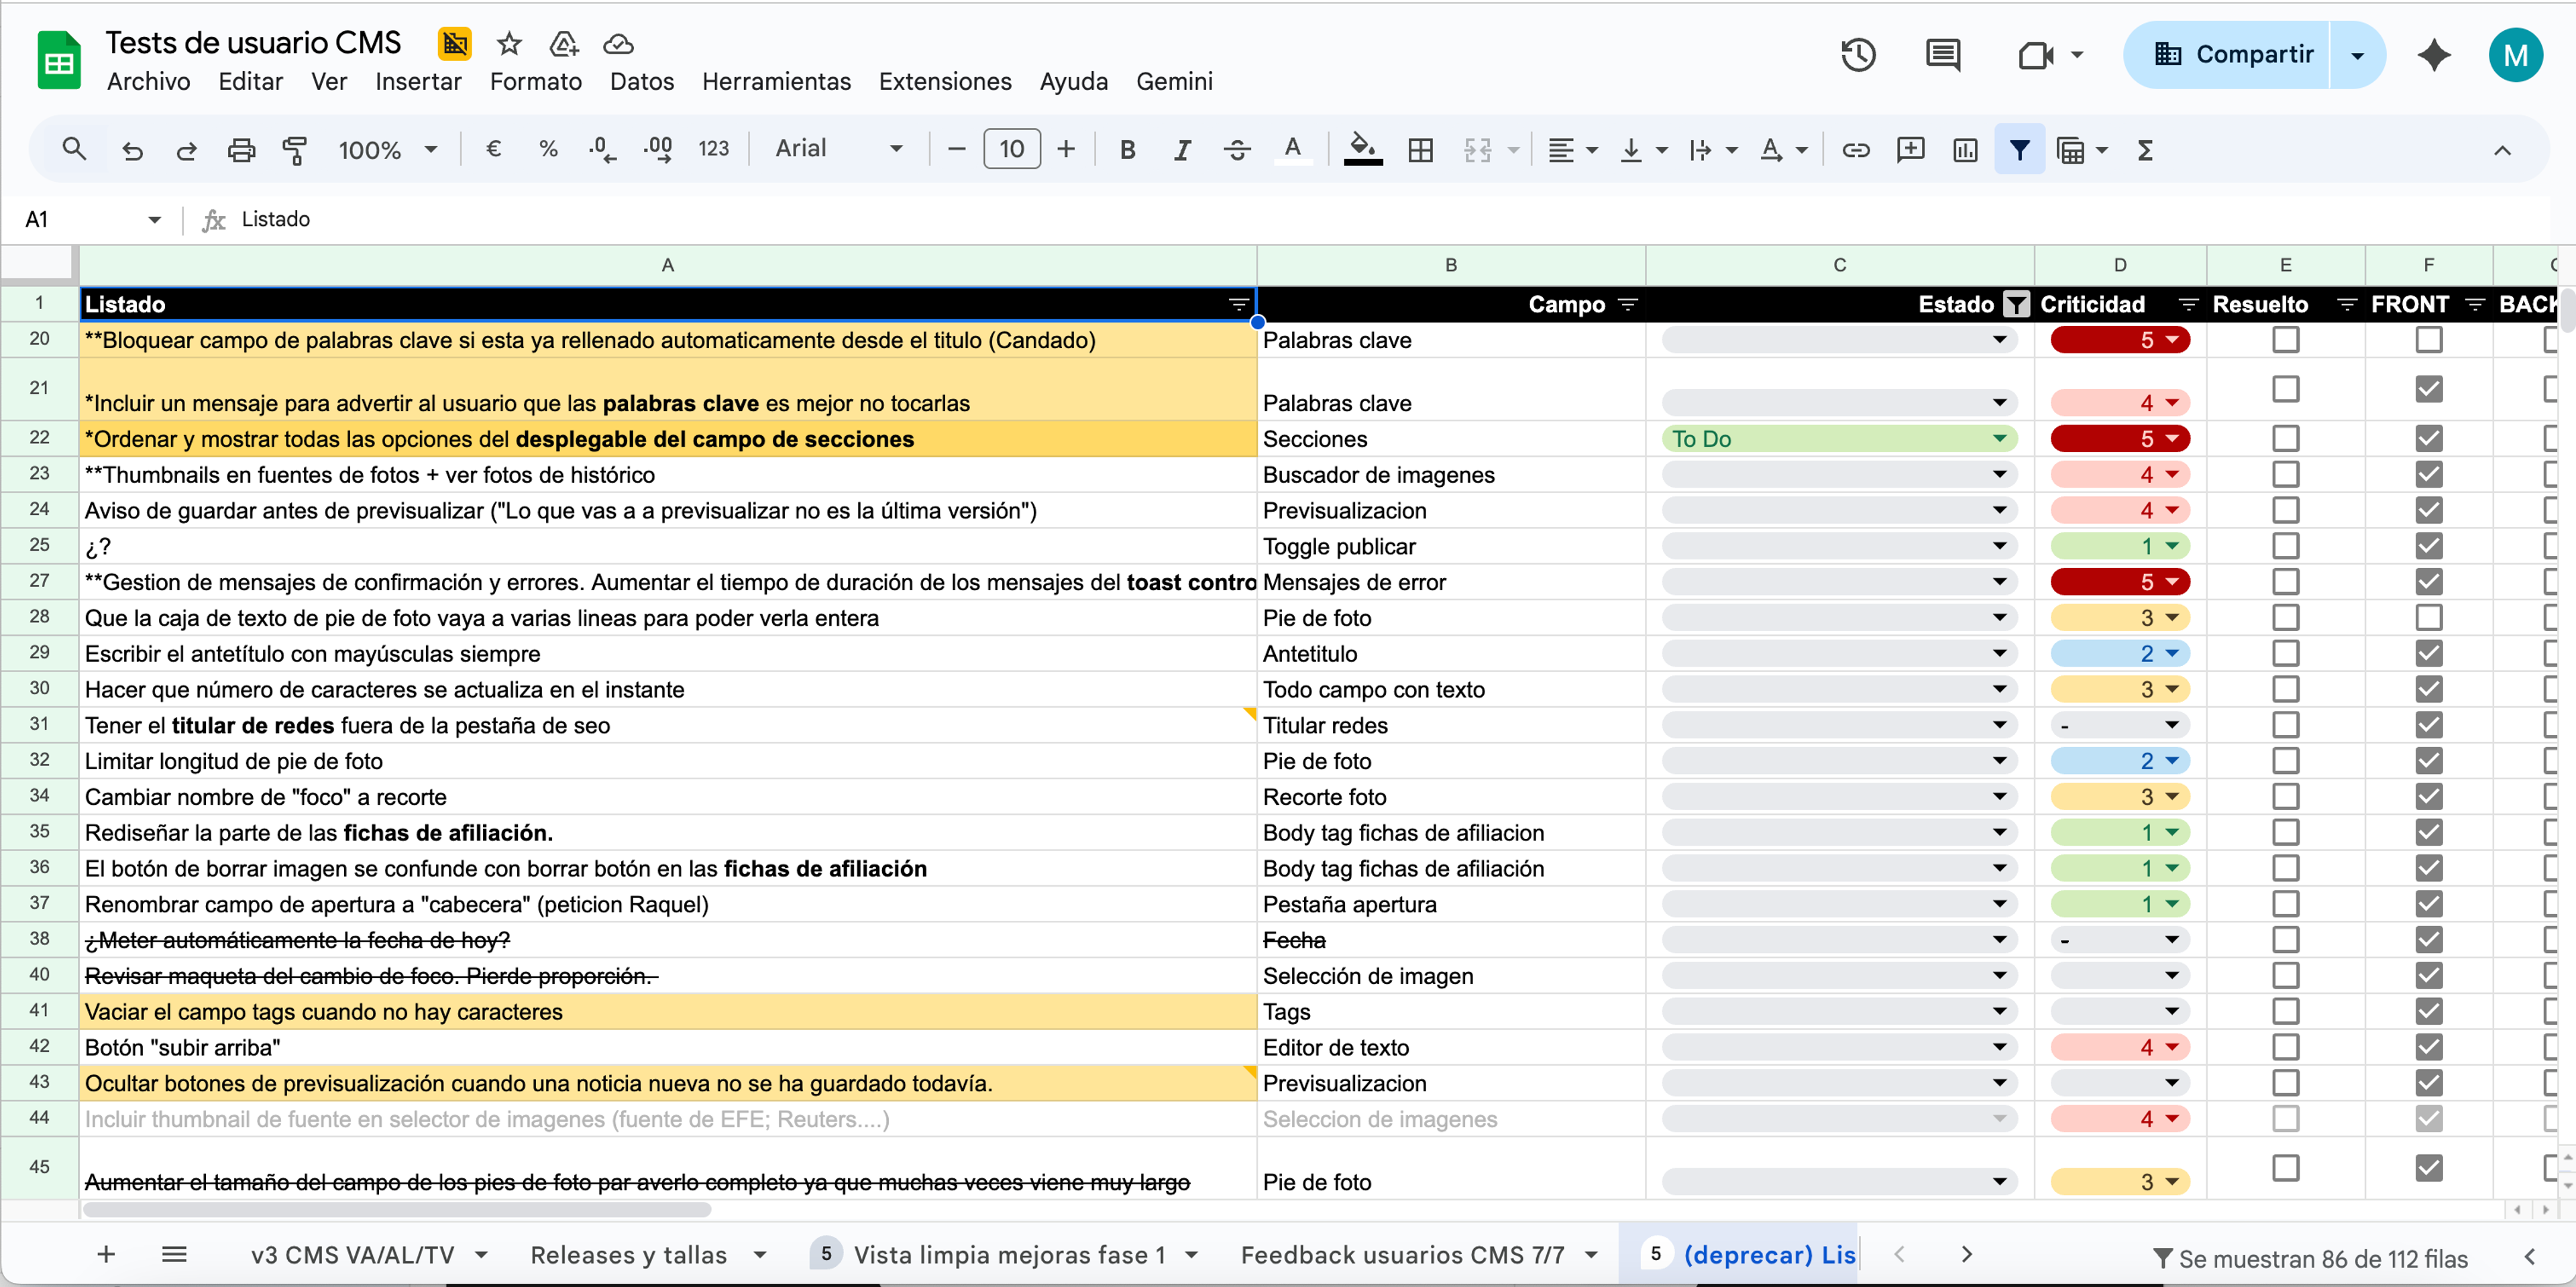
Task: Open the 100% zoom dropdown
Action: pos(388,150)
